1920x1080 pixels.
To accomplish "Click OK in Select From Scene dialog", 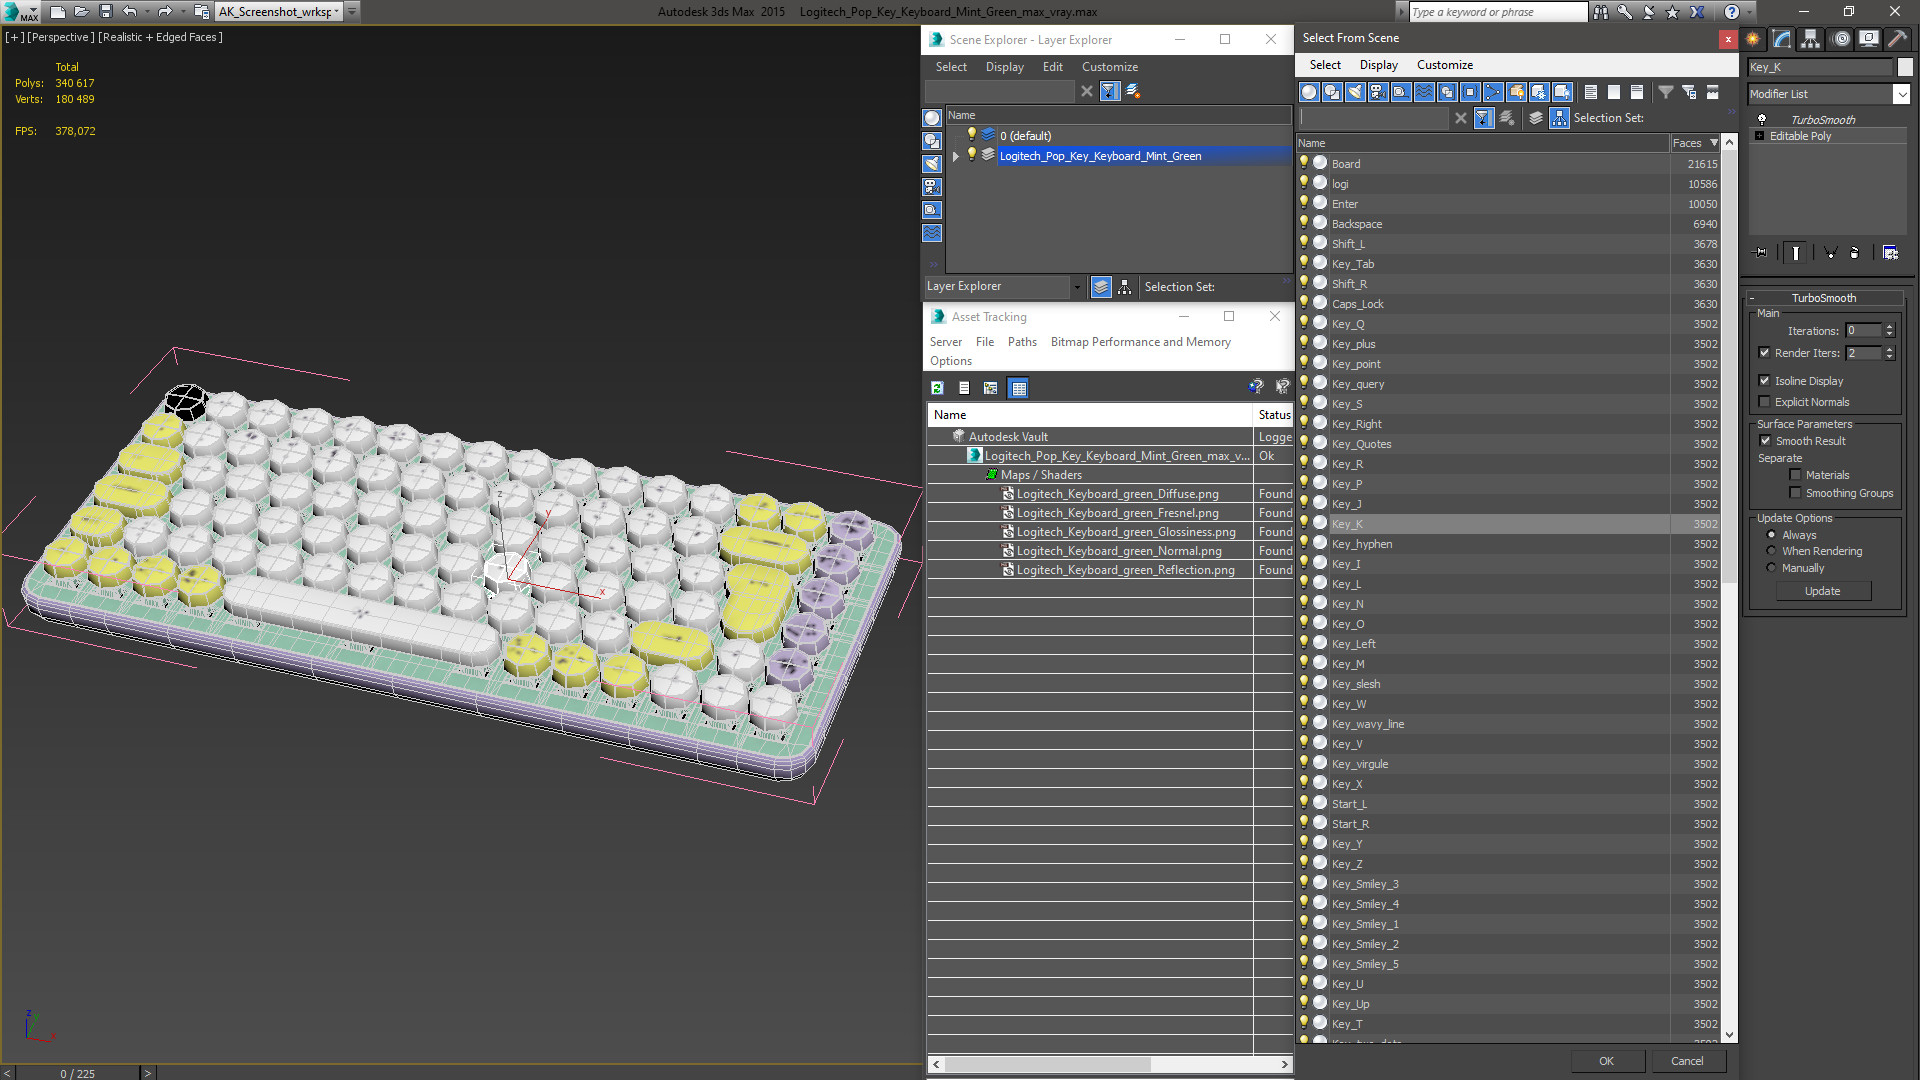I will pyautogui.click(x=1606, y=1061).
